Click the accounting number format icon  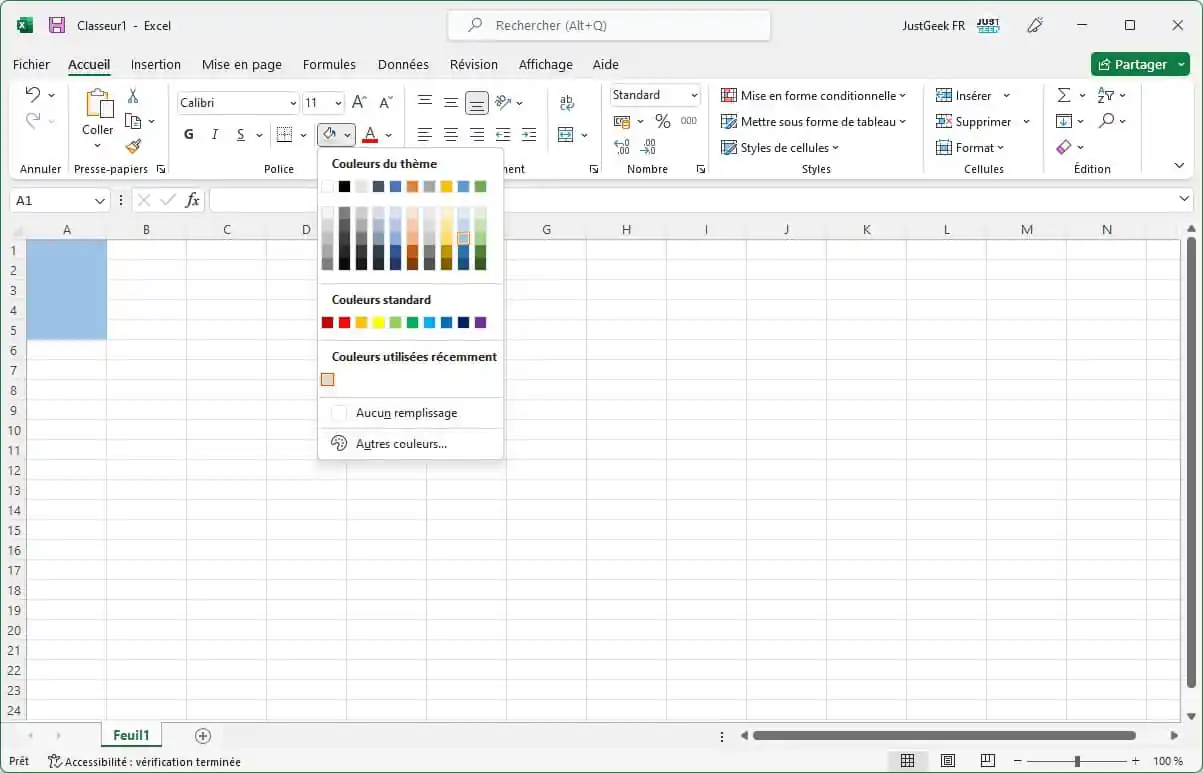click(621, 121)
